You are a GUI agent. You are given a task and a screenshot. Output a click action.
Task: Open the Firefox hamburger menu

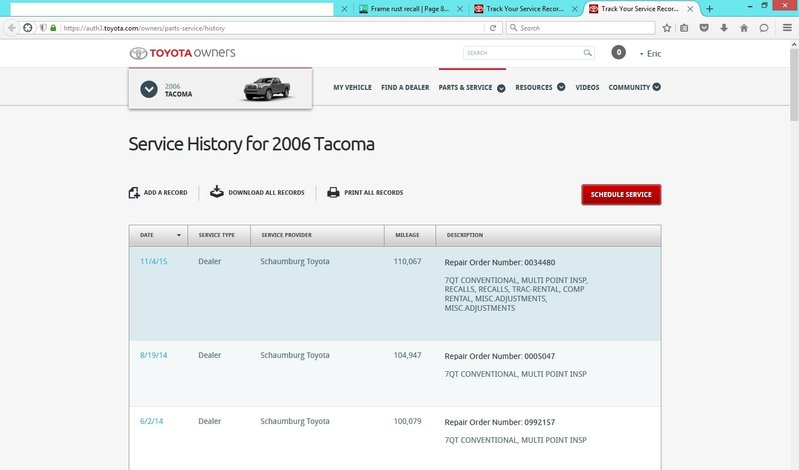tap(787, 28)
